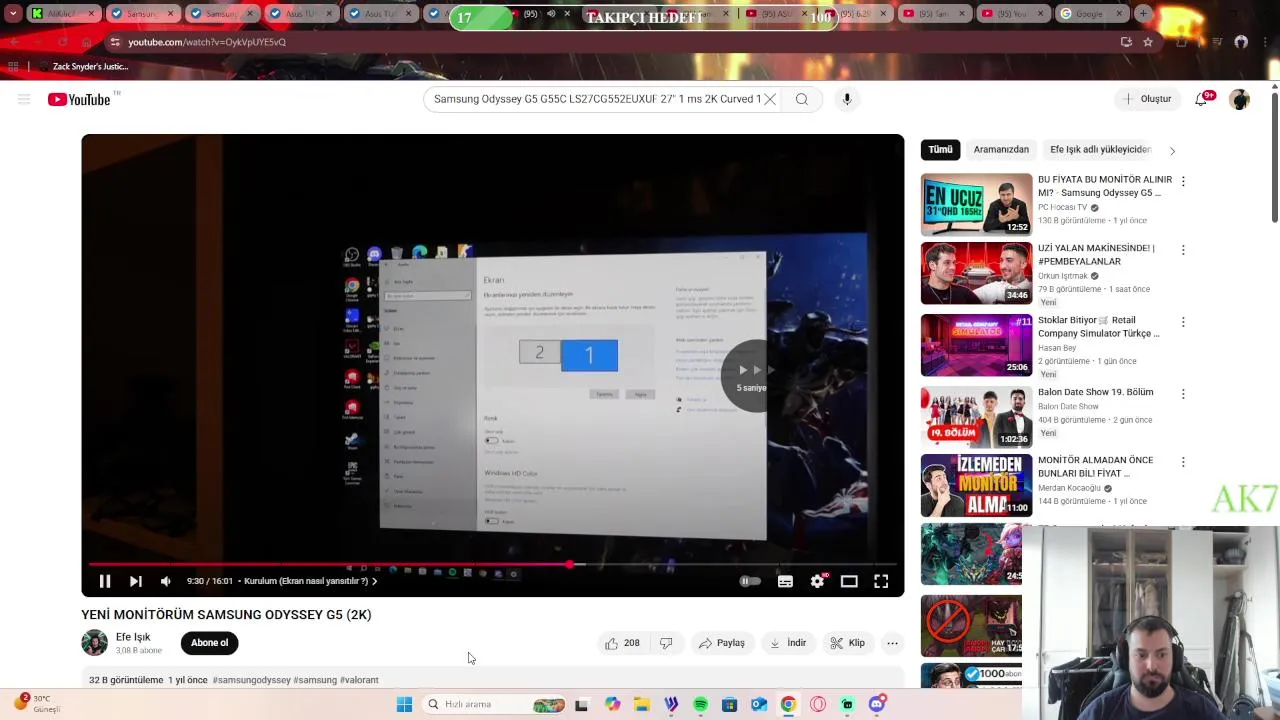Open Outlook from the taskbar
The width and height of the screenshot is (1280, 720).
pos(759,704)
